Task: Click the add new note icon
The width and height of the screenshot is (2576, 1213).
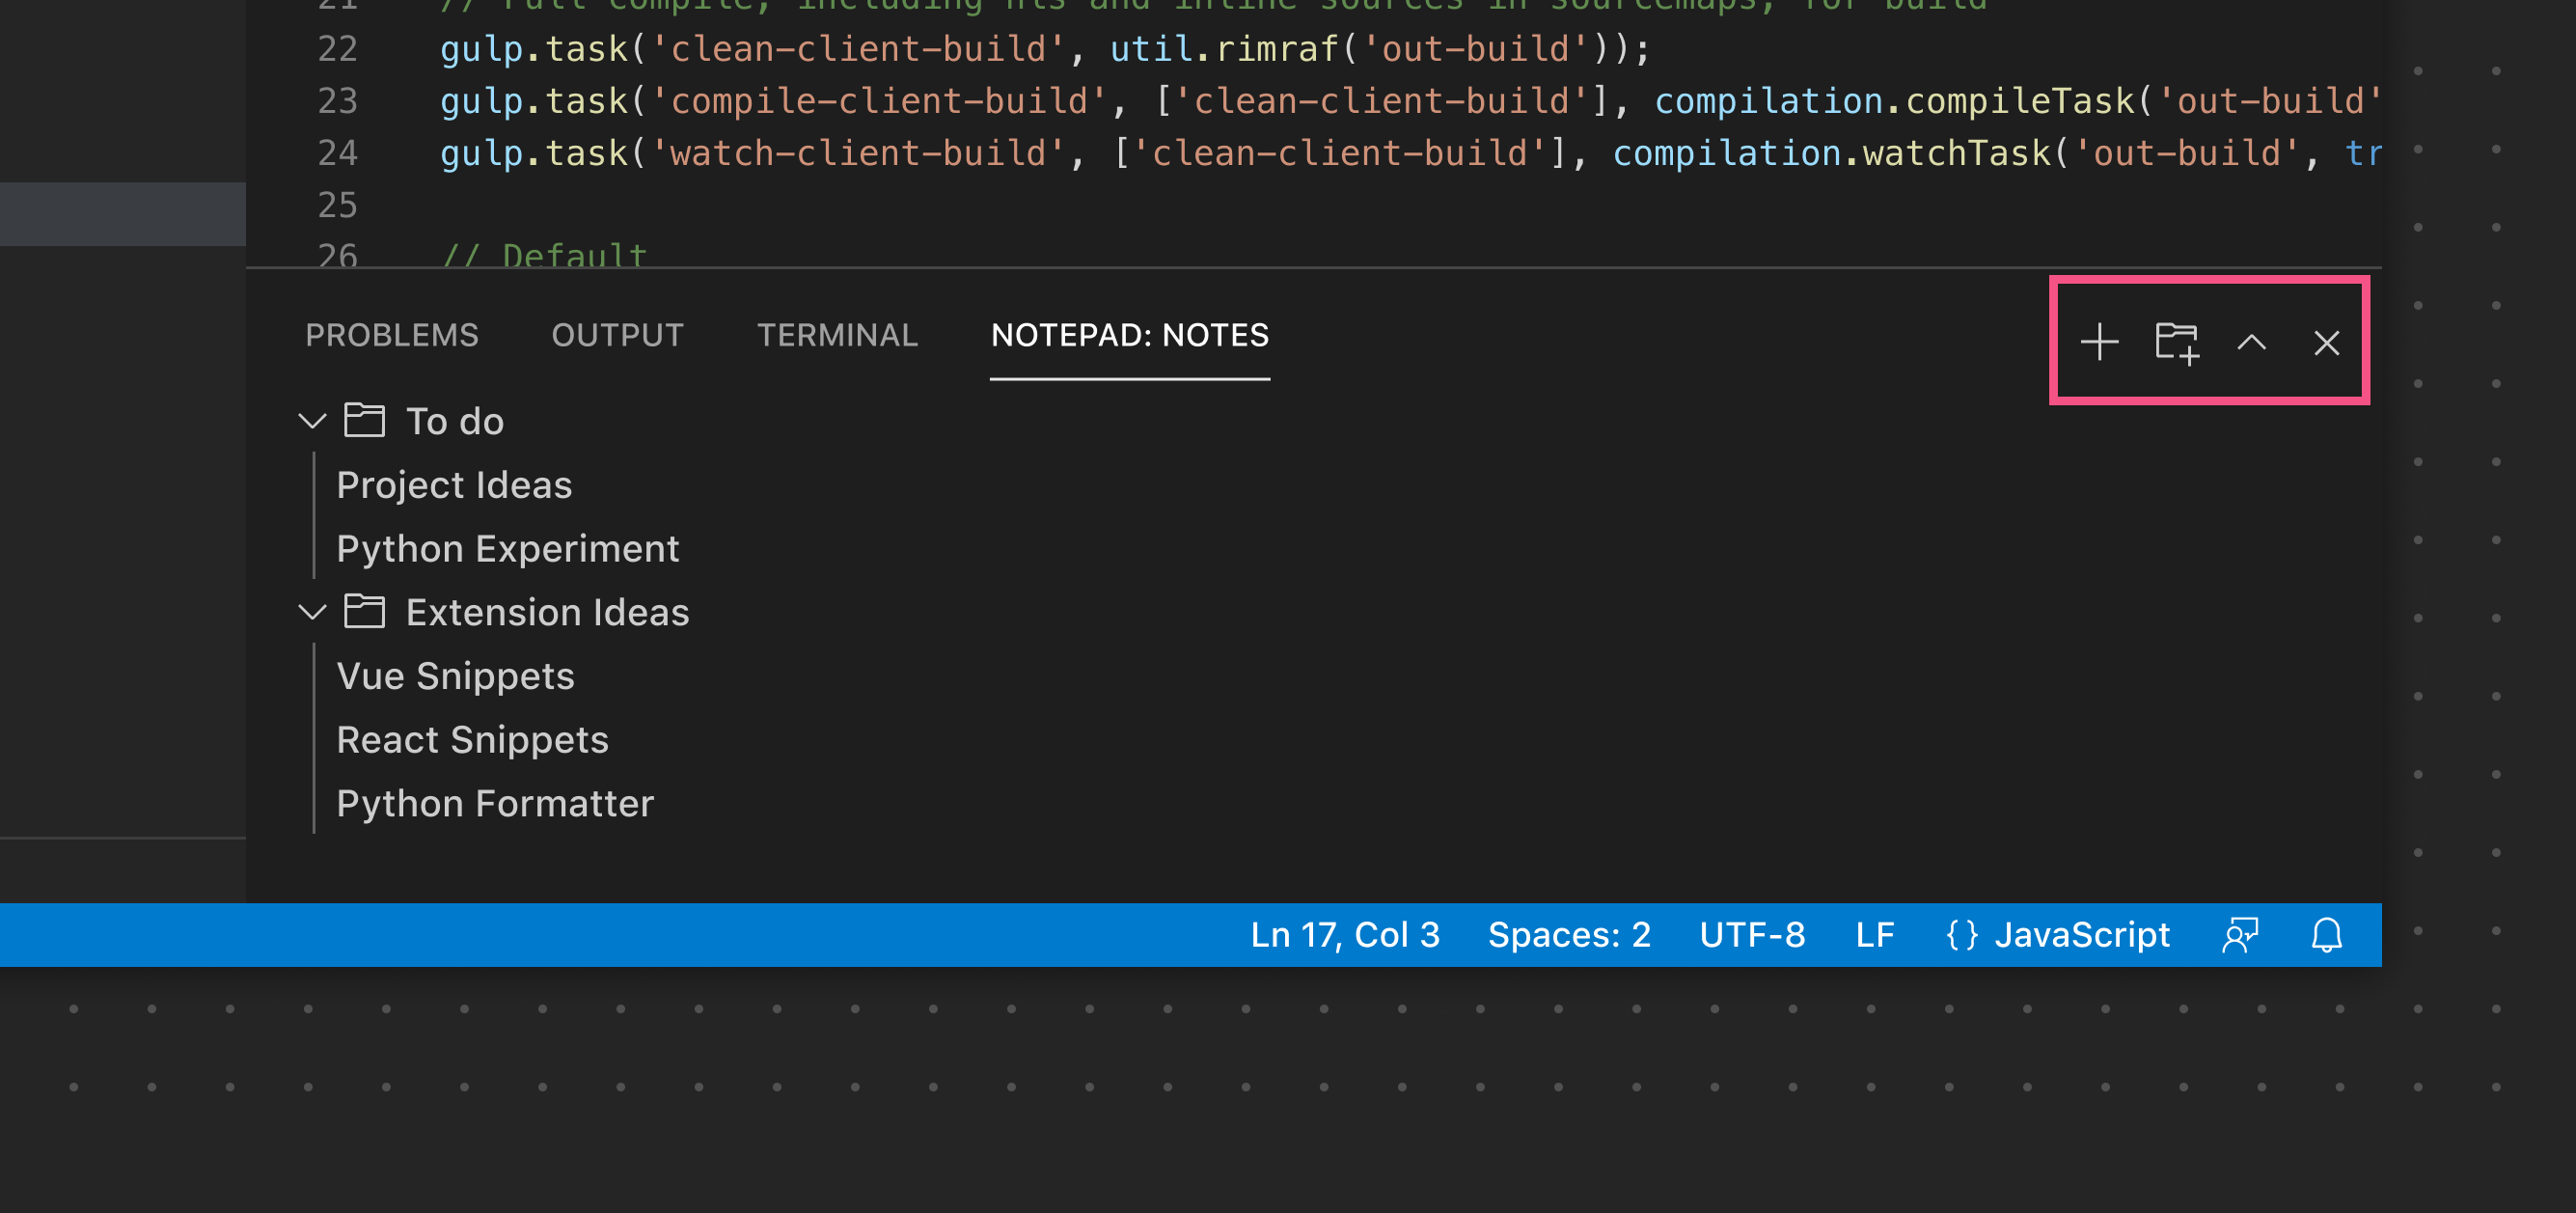Action: (x=2099, y=341)
